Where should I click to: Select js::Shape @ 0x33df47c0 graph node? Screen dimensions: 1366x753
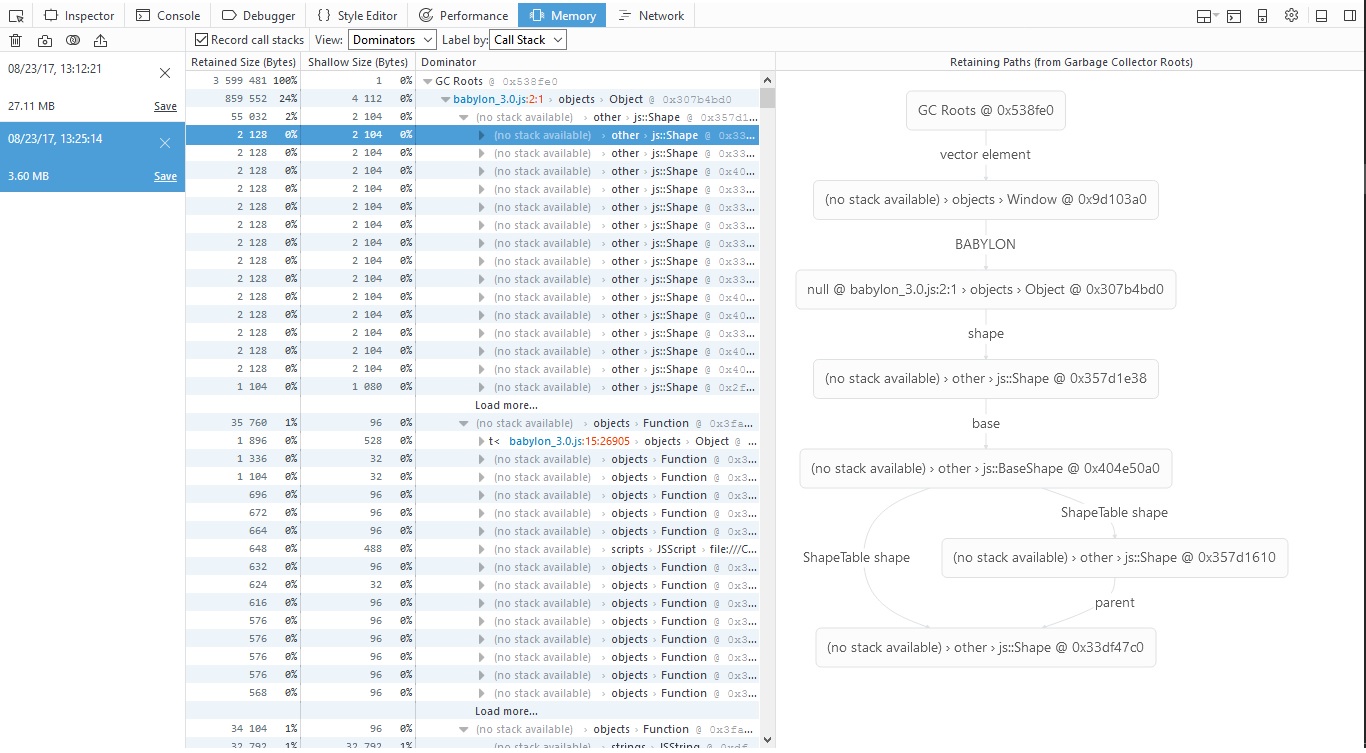click(986, 648)
